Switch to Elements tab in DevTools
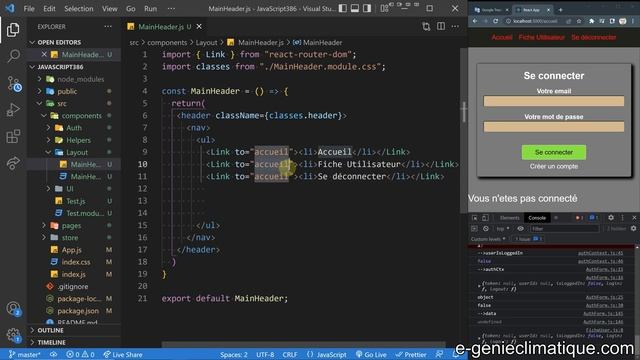The height and width of the screenshot is (360, 640). pyautogui.click(x=509, y=218)
